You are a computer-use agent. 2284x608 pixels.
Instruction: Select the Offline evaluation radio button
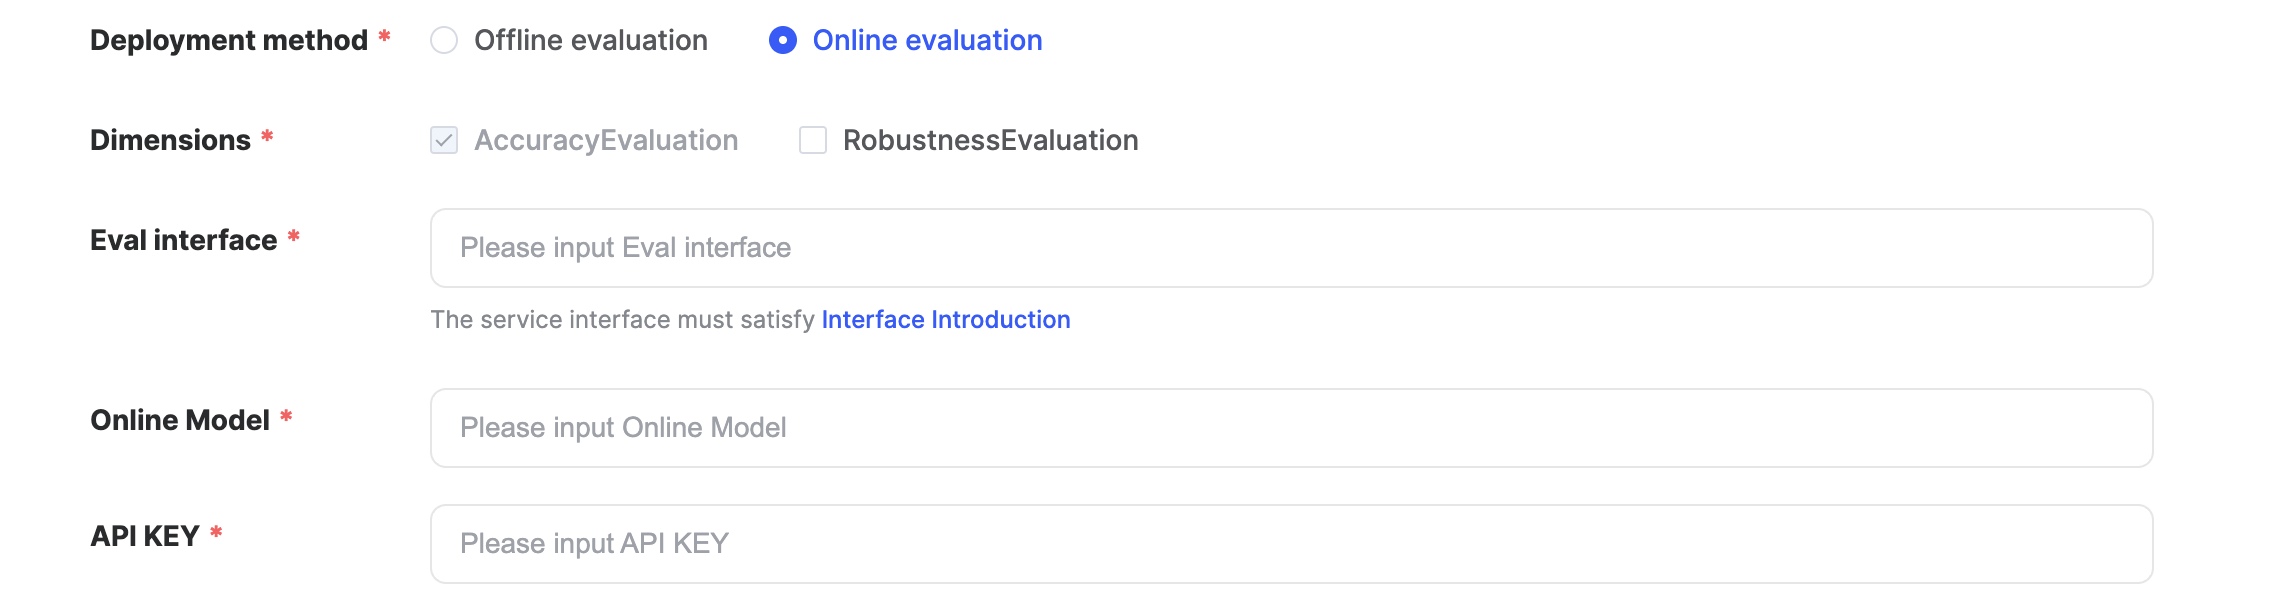pyautogui.click(x=444, y=40)
